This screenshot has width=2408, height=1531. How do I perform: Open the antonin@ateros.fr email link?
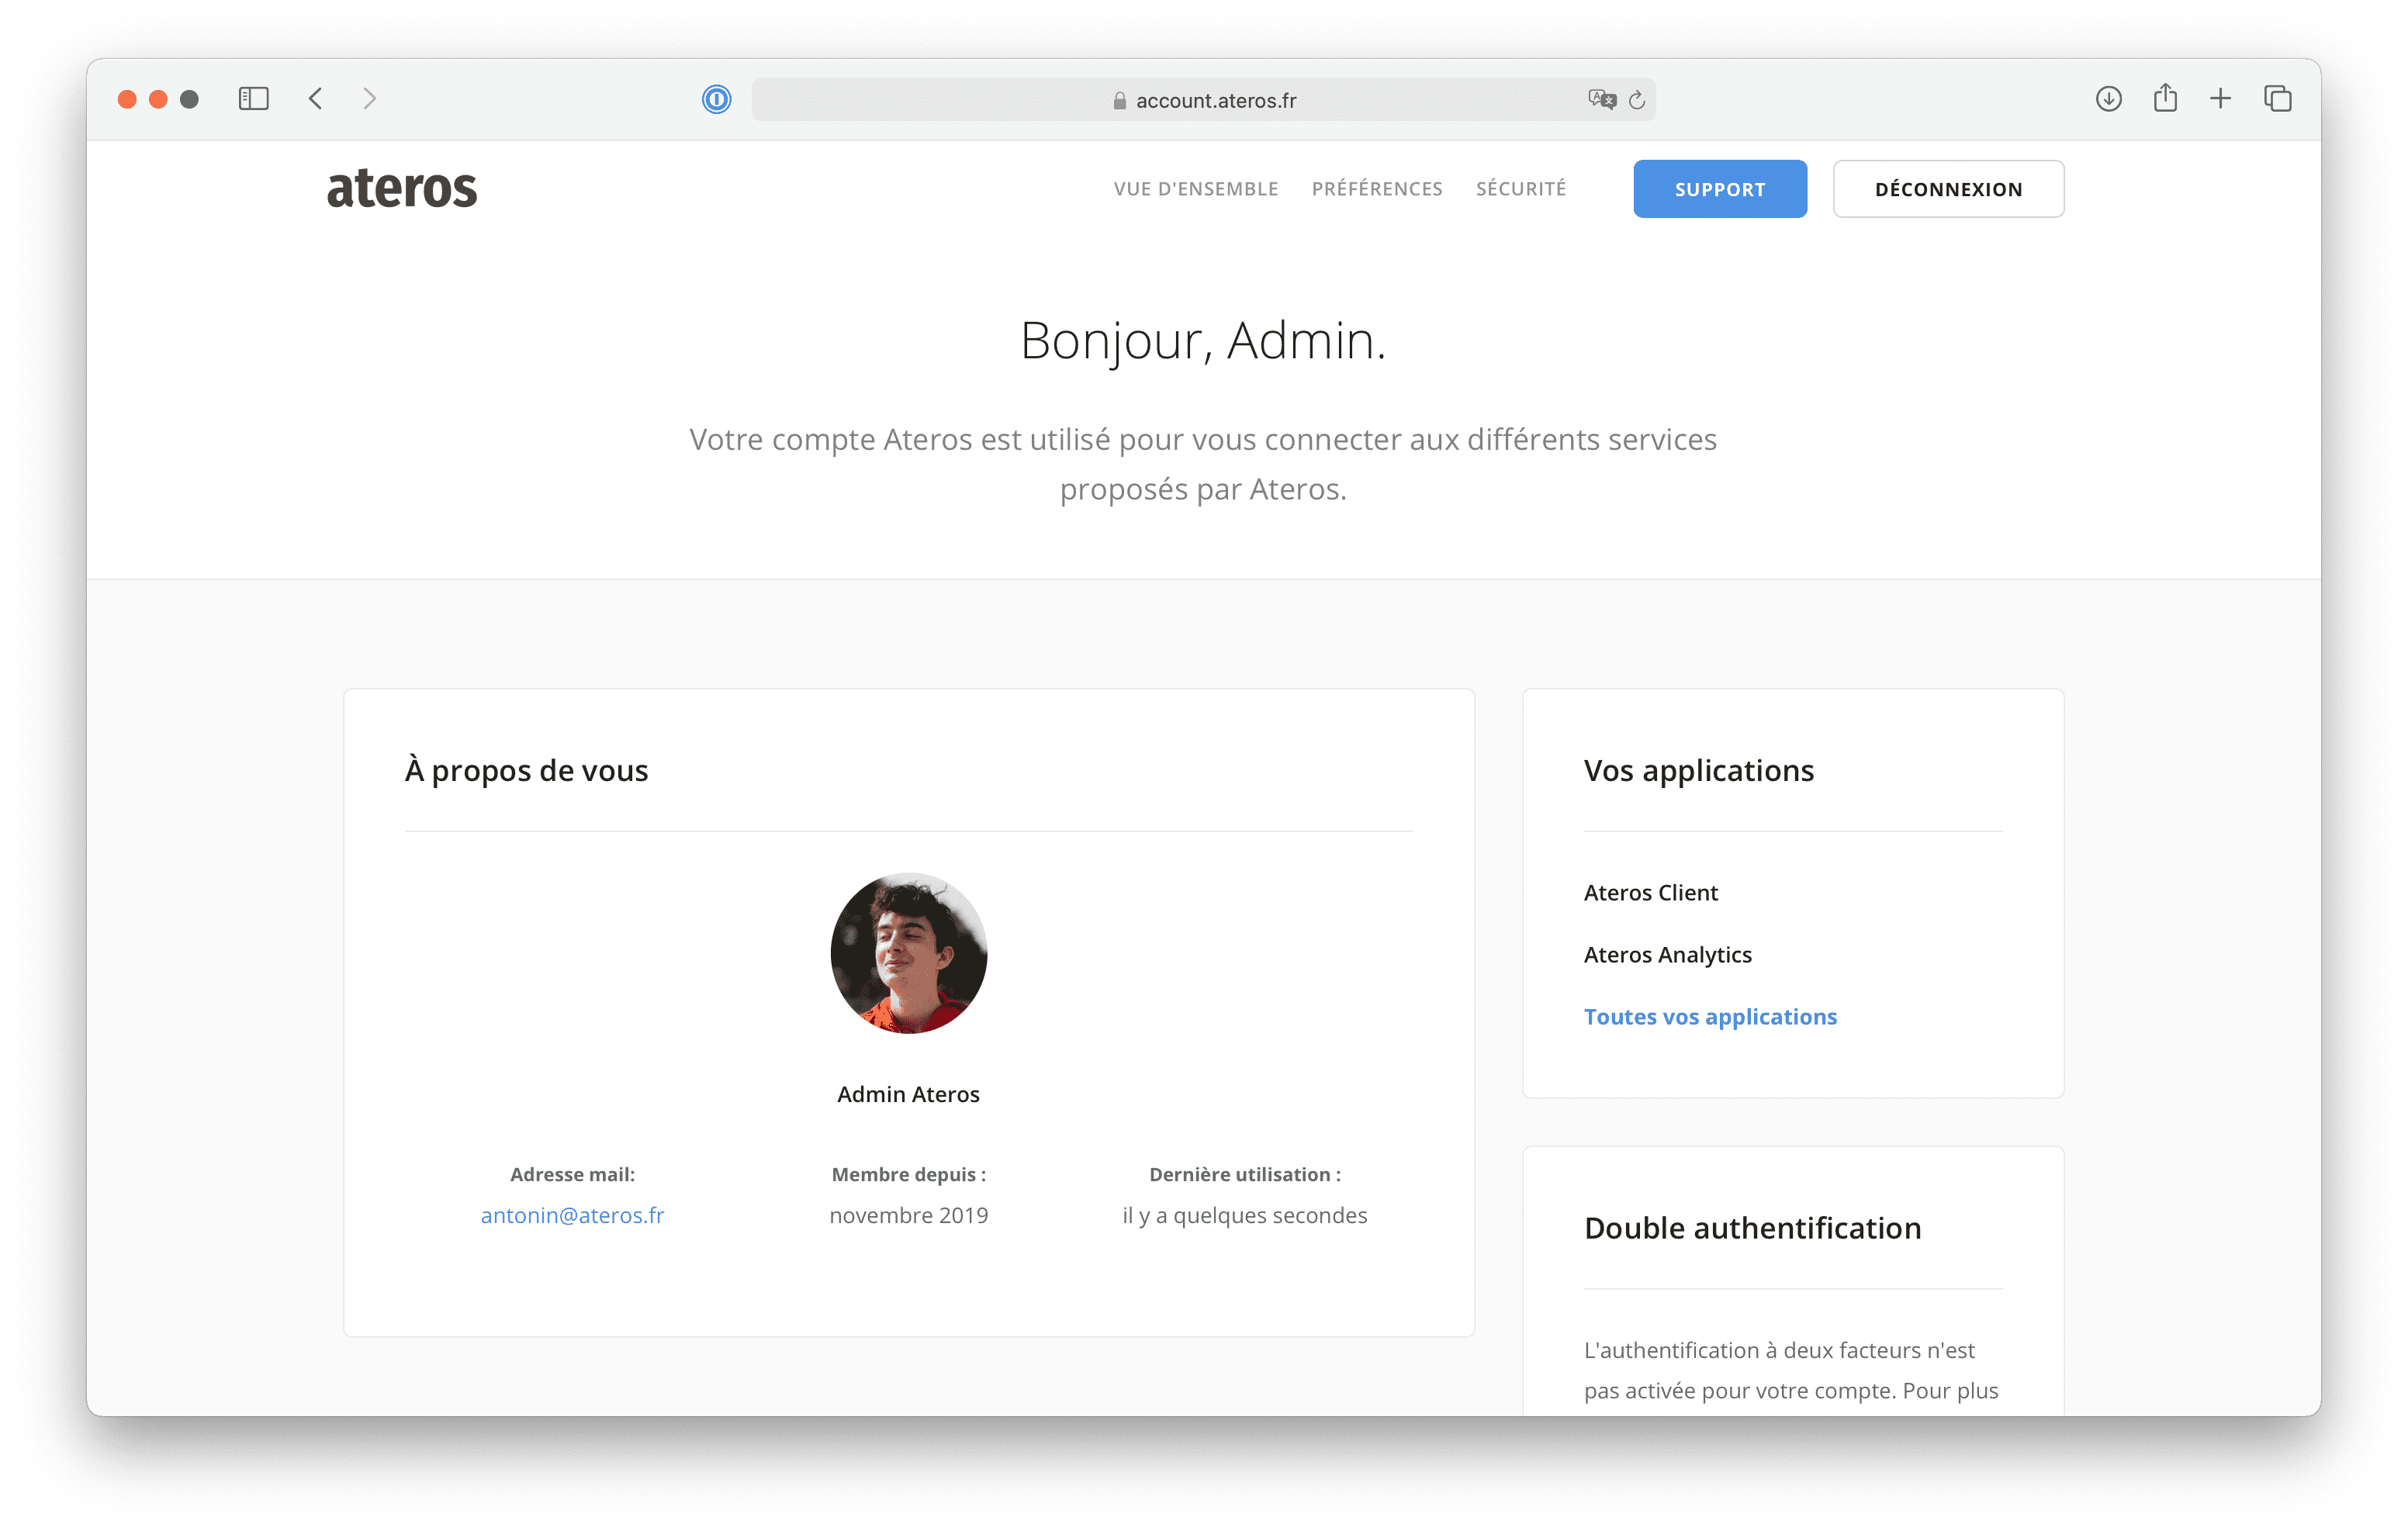coord(572,1215)
